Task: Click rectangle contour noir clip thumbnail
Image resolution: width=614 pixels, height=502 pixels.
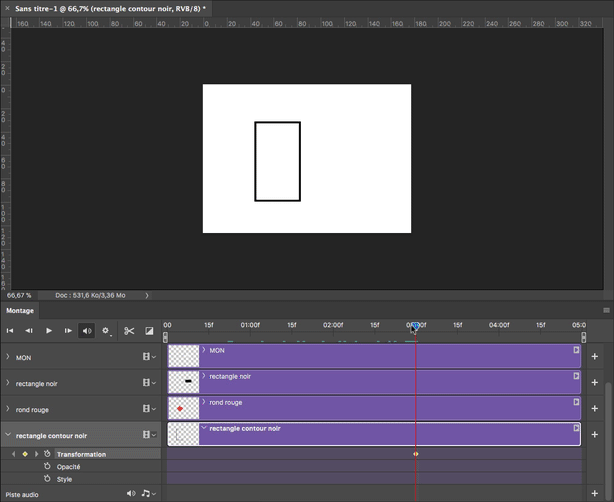Action: pos(184,434)
